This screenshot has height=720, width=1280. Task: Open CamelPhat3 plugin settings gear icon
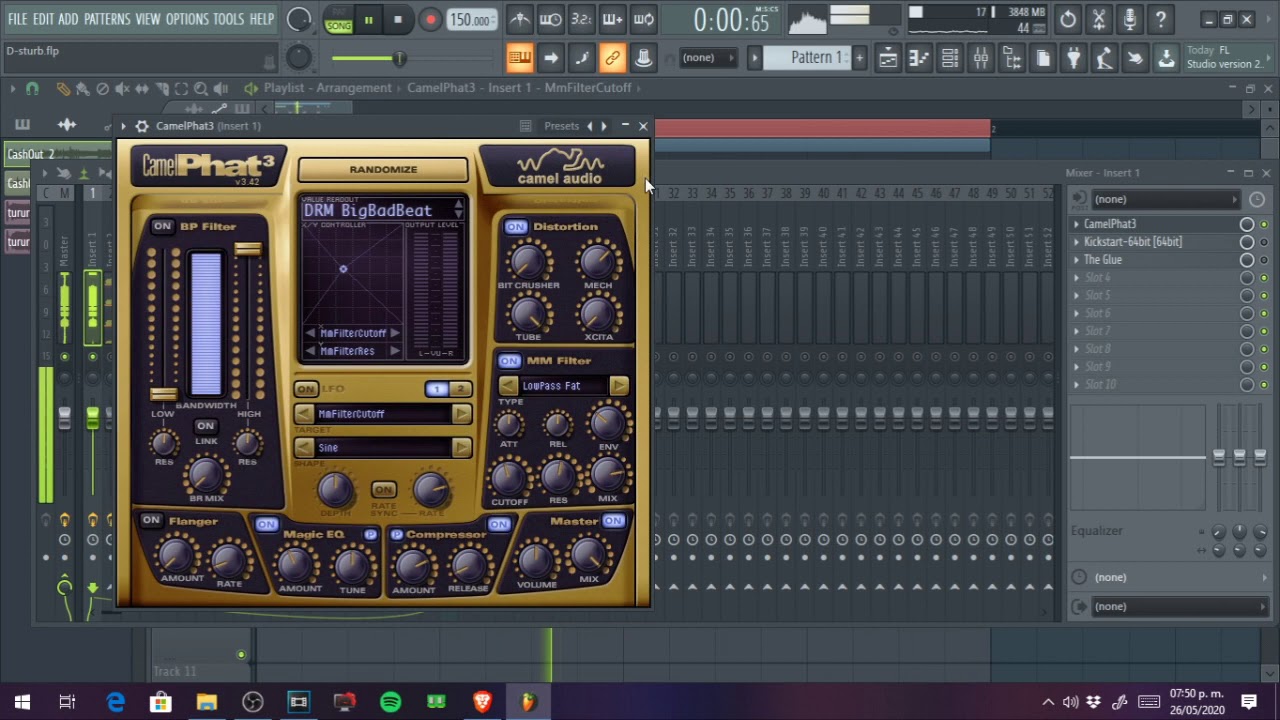(x=142, y=126)
